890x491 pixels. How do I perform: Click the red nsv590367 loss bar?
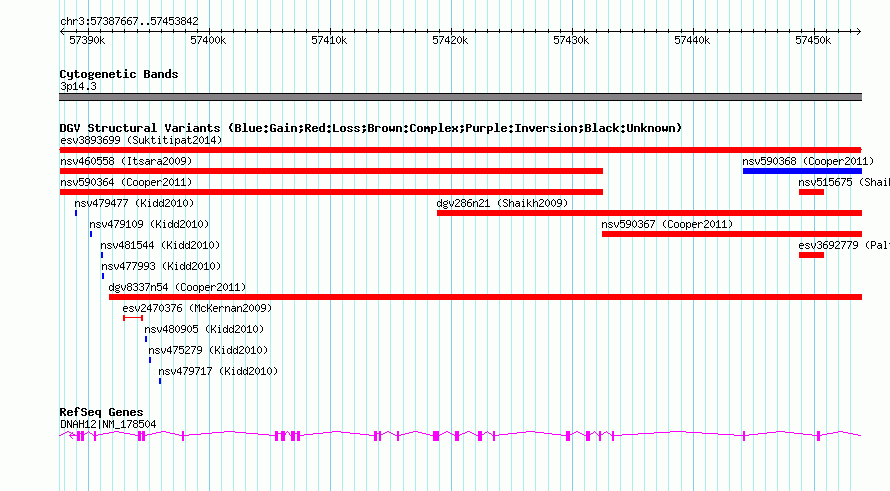click(x=732, y=234)
